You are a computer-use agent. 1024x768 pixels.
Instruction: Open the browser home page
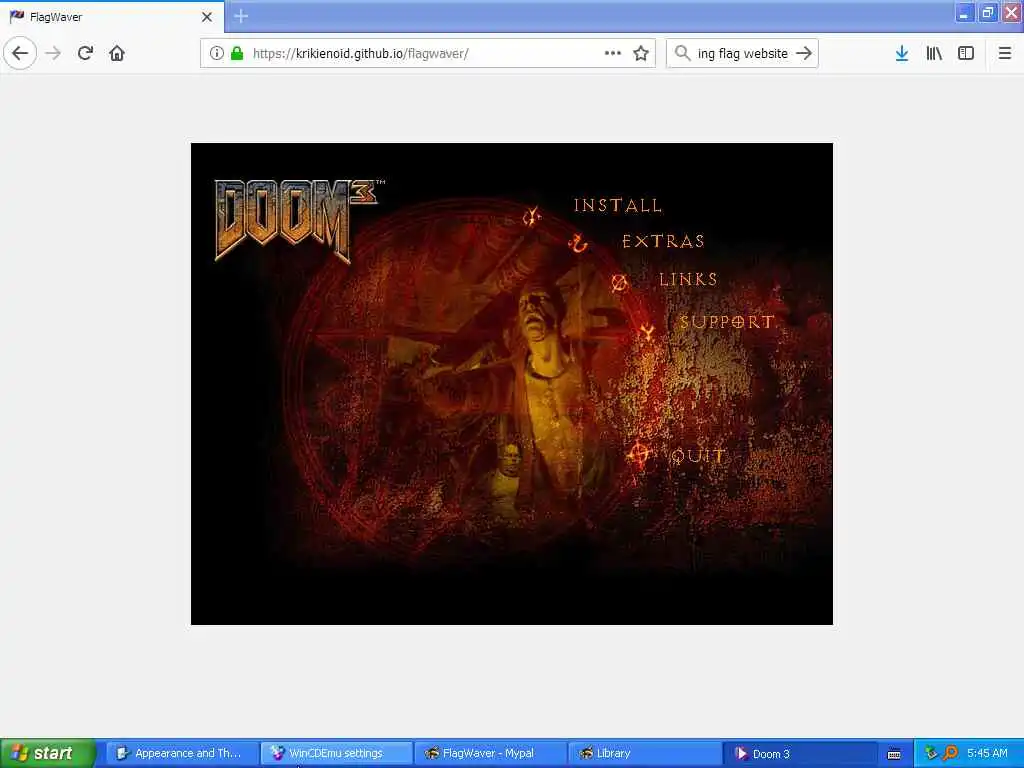[117, 53]
